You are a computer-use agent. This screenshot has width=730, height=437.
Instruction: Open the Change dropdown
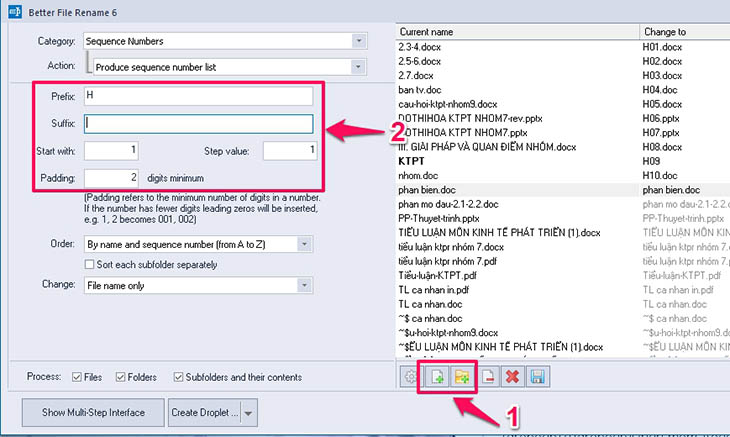pyautogui.click(x=304, y=285)
